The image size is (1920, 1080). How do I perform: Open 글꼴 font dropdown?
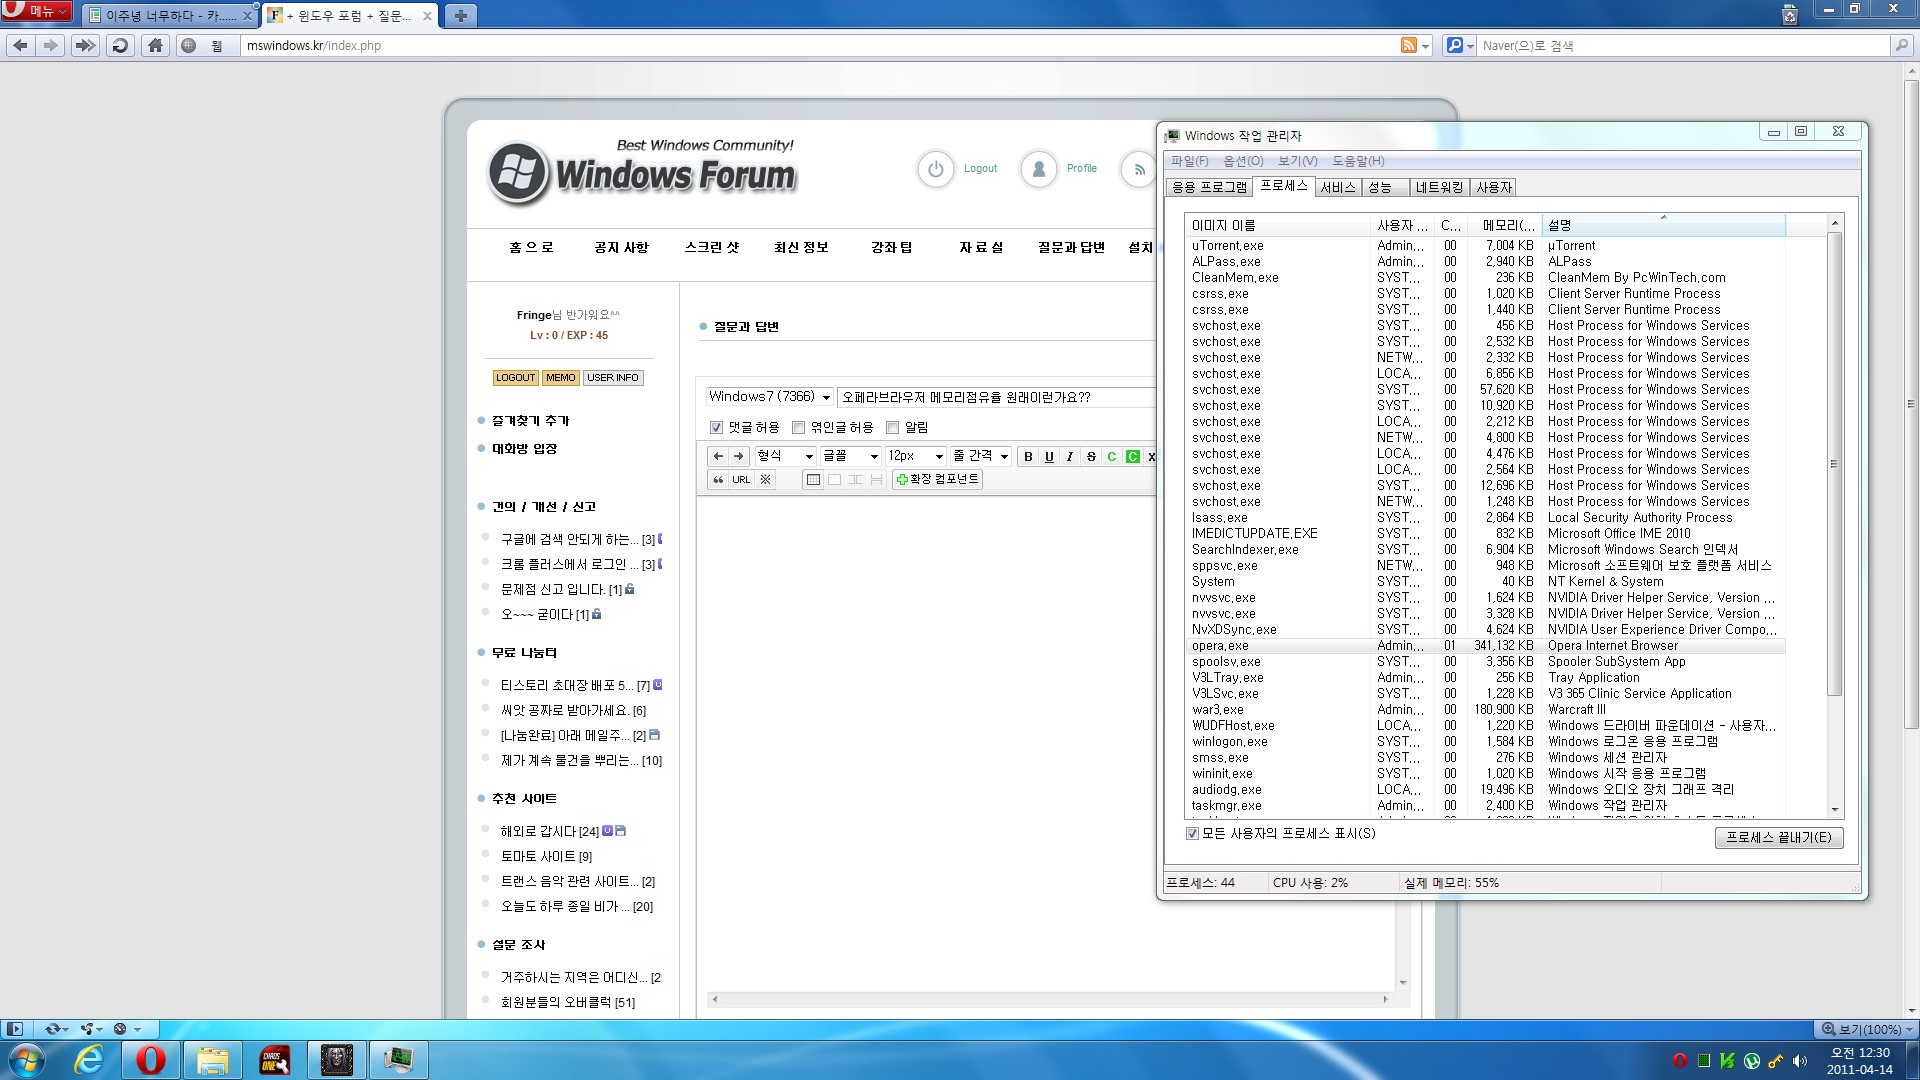click(x=850, y=456)
